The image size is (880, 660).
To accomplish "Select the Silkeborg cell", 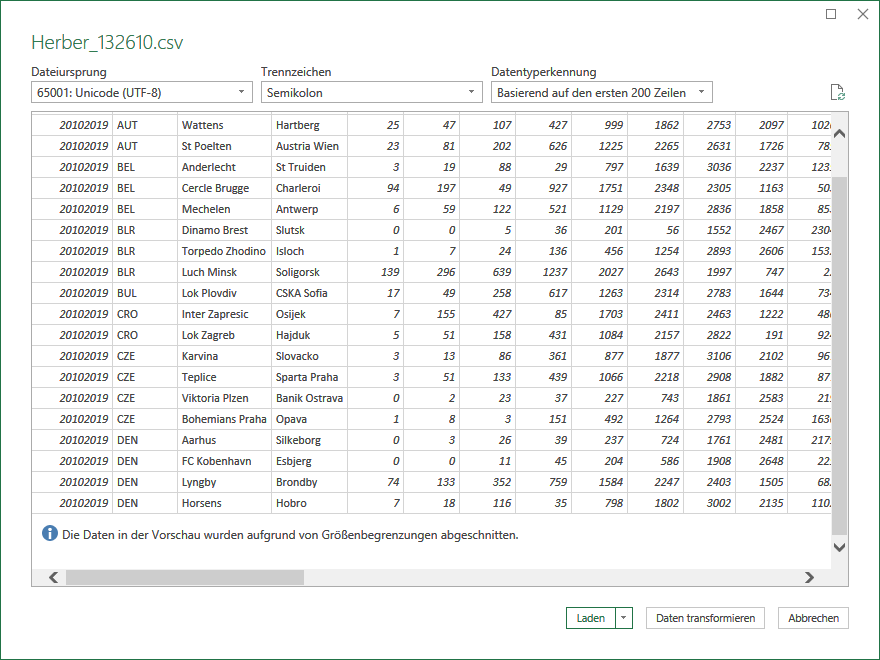I will [x=309, y=441].
